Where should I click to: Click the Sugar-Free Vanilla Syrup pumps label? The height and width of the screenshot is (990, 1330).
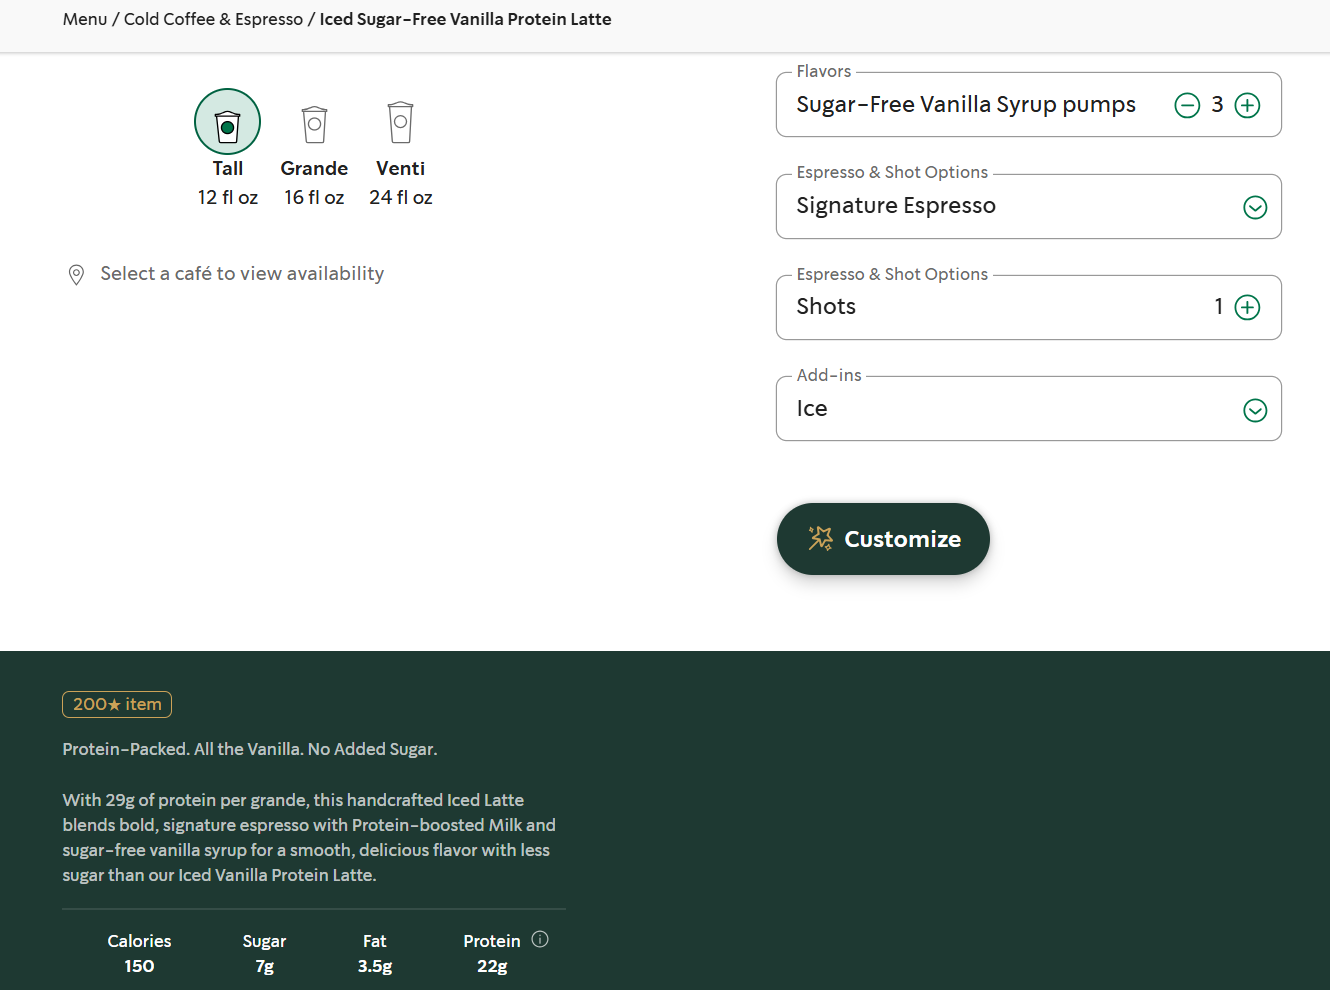966,104
